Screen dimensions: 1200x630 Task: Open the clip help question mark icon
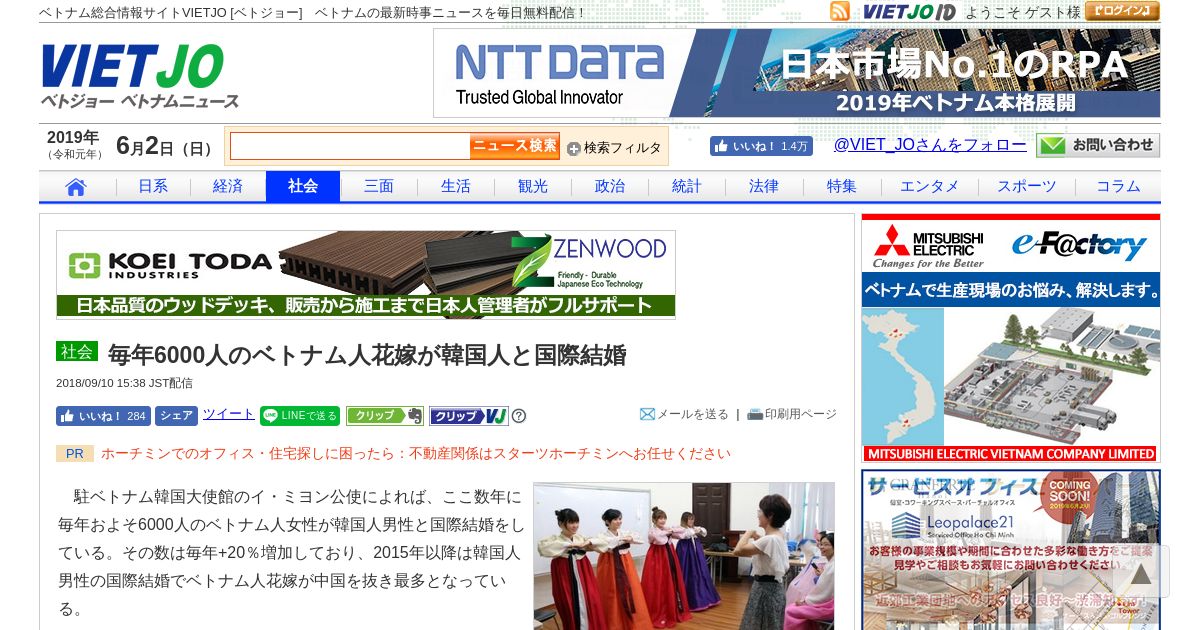point(519,416)
